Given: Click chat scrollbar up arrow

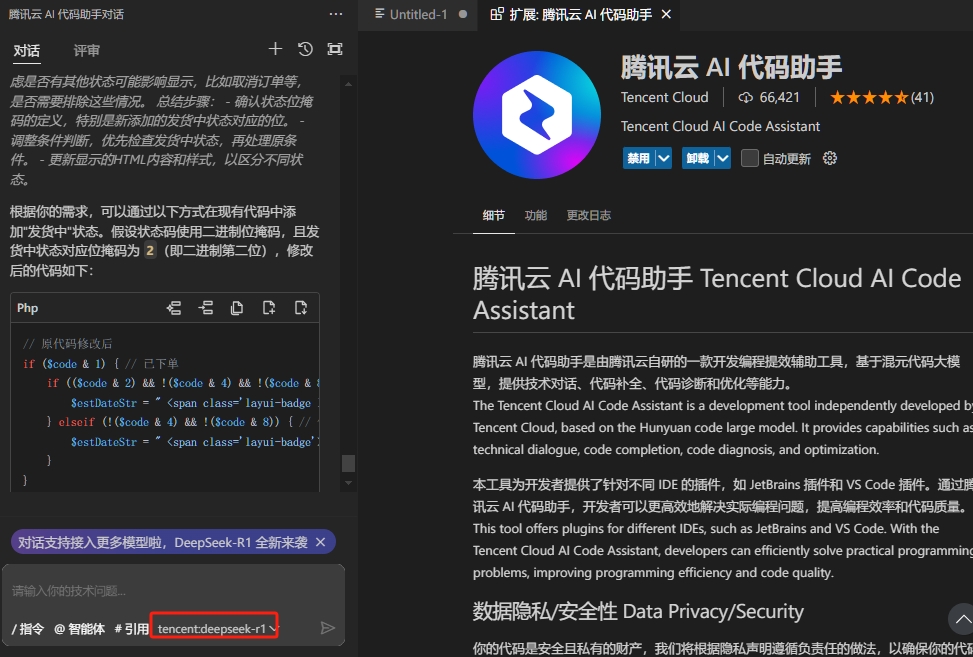Looking at the screenshot, I should point(348,84).
